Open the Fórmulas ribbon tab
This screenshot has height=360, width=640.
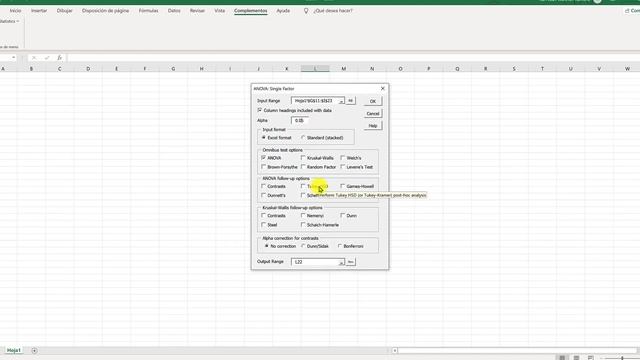click(x=149, y=11)
